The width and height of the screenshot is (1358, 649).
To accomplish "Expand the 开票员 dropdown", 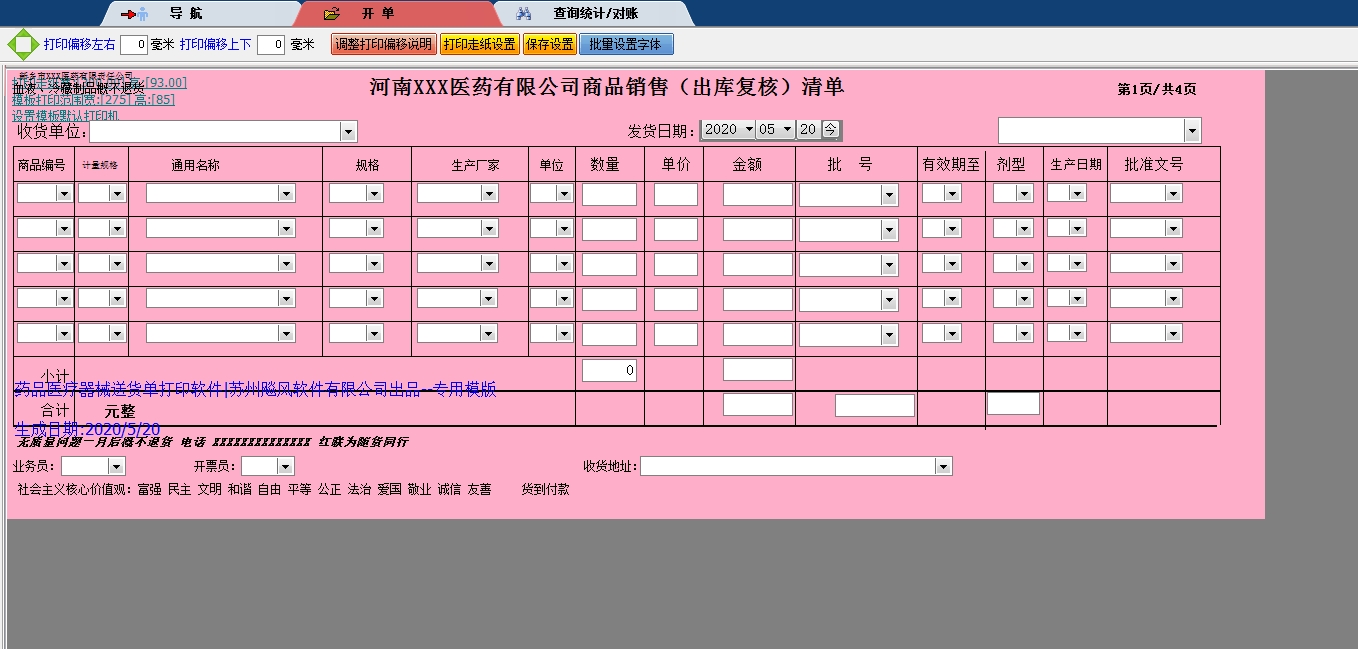I will click(x=285, y=466).
